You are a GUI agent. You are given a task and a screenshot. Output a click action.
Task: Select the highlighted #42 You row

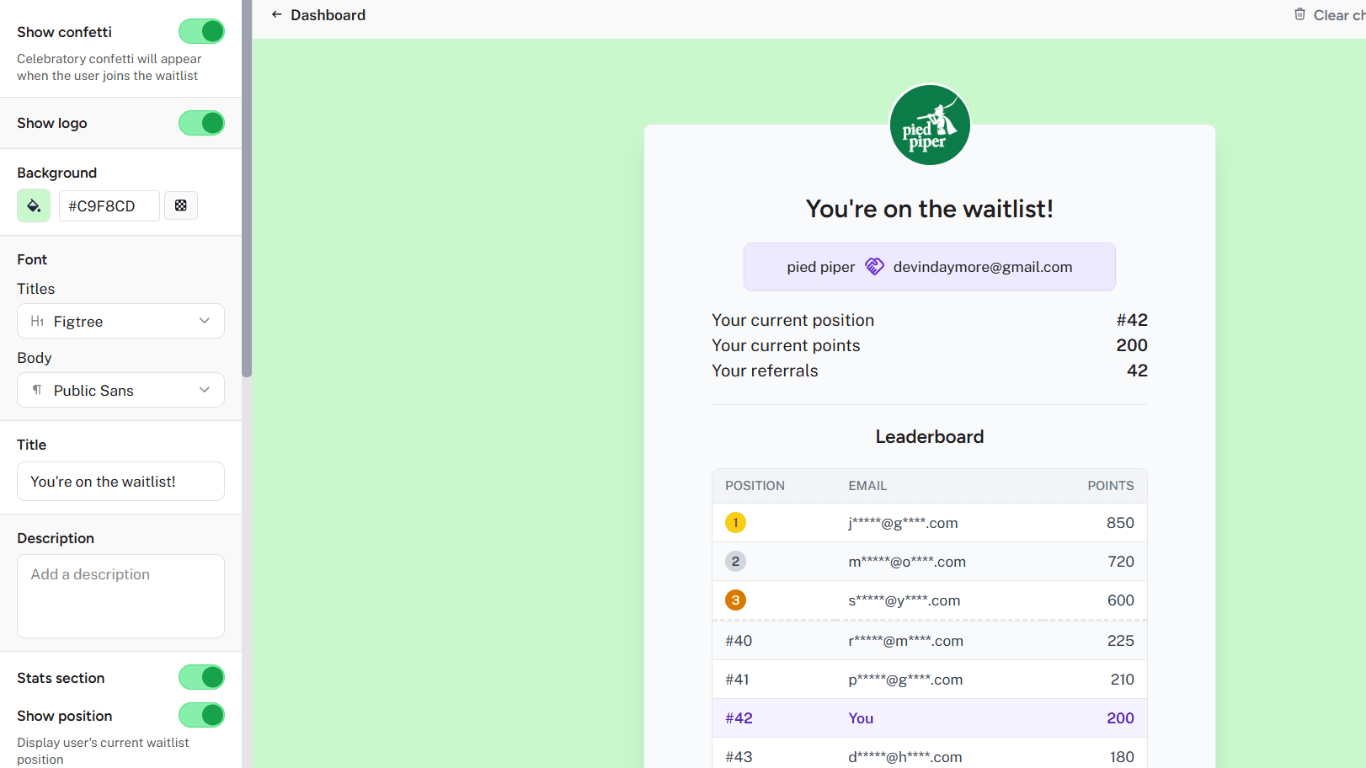click(930, 718)
